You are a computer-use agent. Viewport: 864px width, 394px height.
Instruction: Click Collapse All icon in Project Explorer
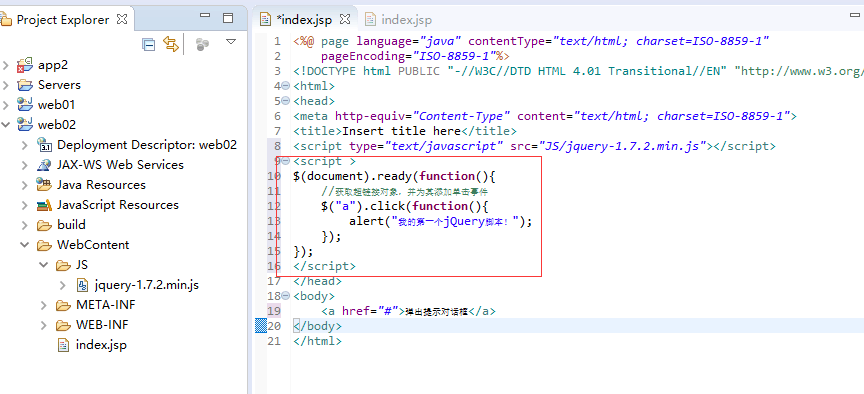coord(149,45)
